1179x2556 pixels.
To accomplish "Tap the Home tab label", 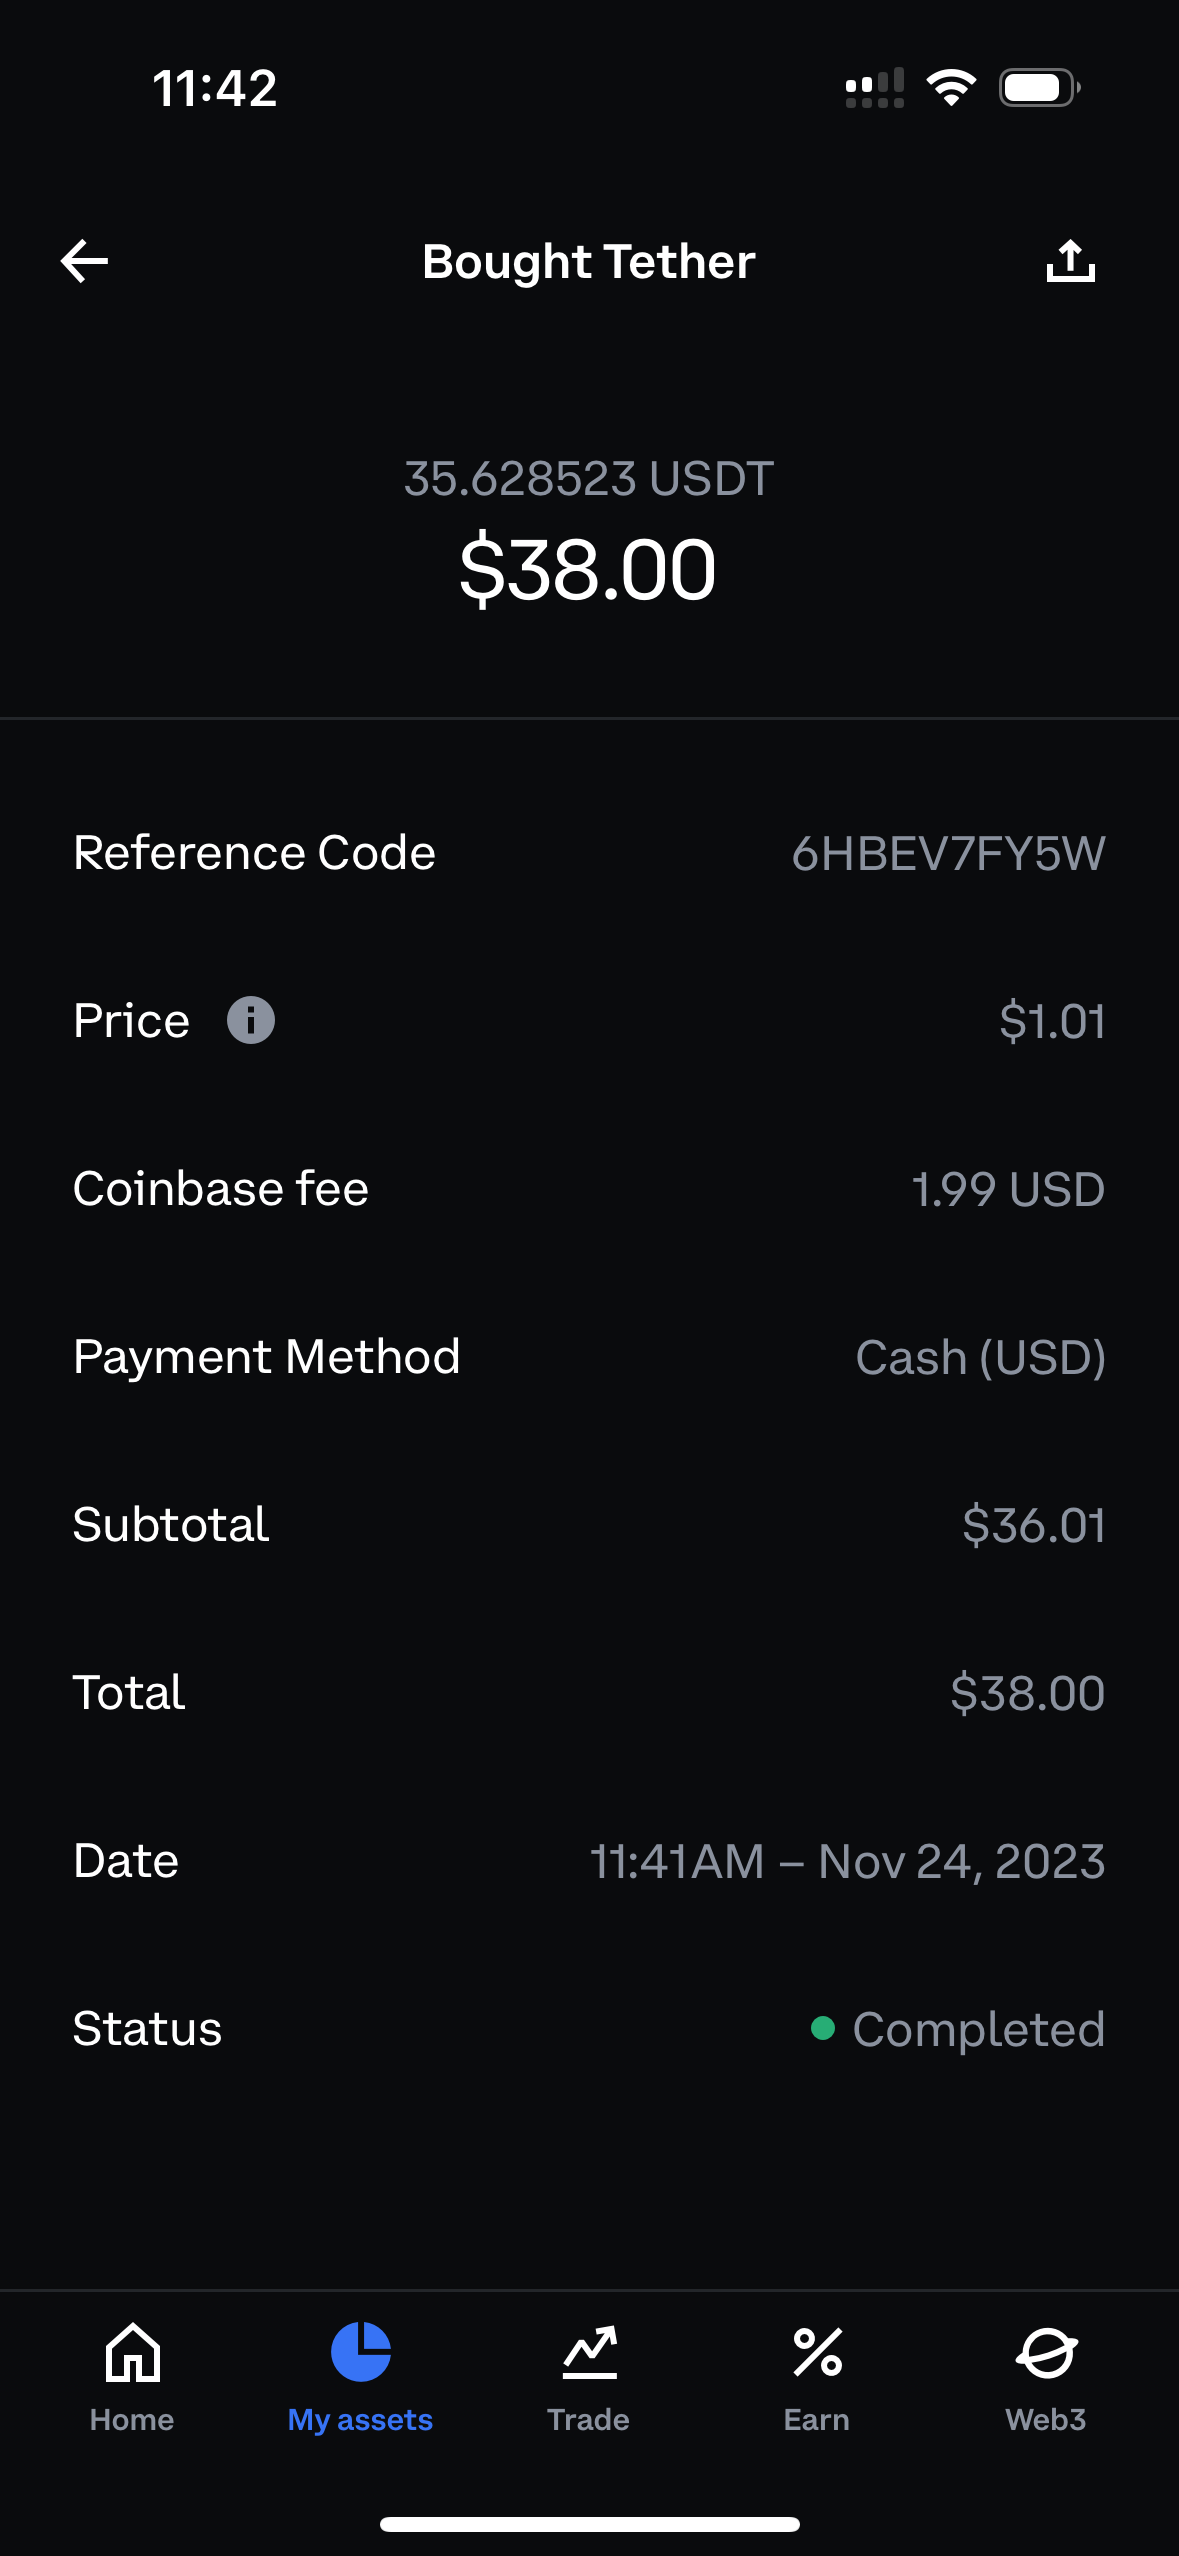I will (x=132, y=2420).
